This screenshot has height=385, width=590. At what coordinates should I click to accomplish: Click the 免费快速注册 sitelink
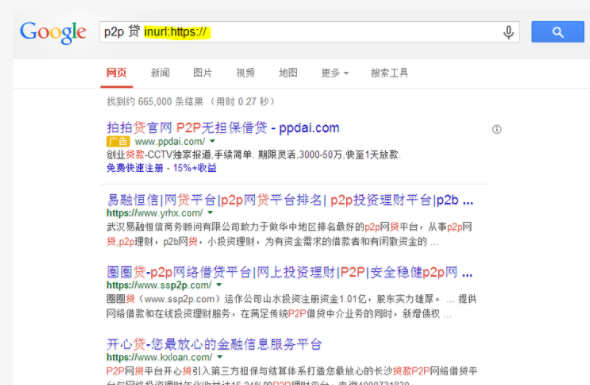point(135,168)
